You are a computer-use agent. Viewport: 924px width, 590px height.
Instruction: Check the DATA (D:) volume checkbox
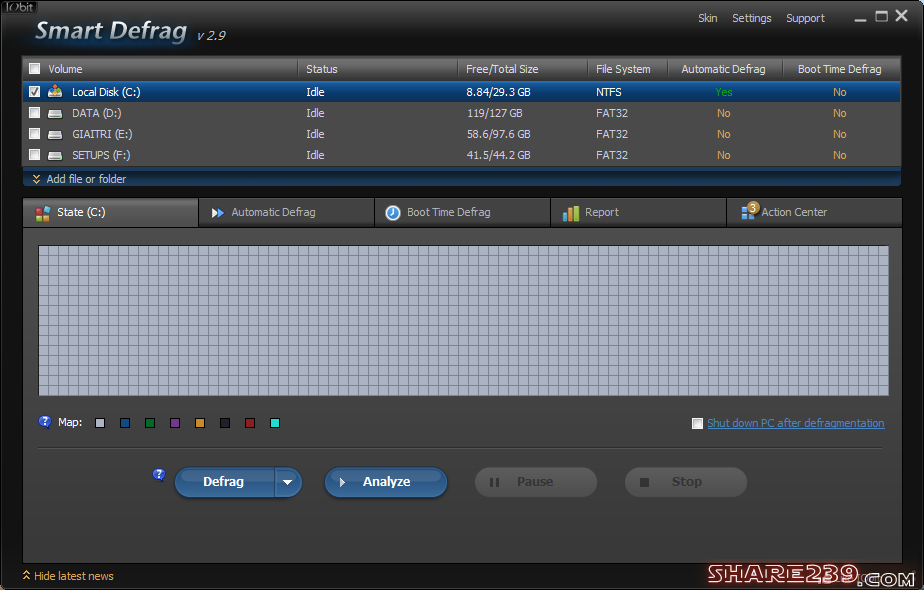pyautogui.click(x=35, y=113)
